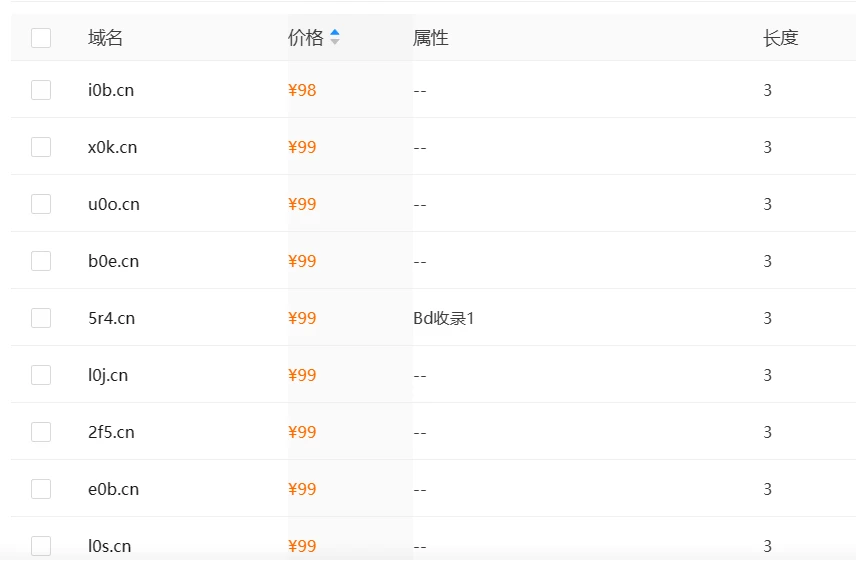Click the 属性 column header

(x=431, y=38)
